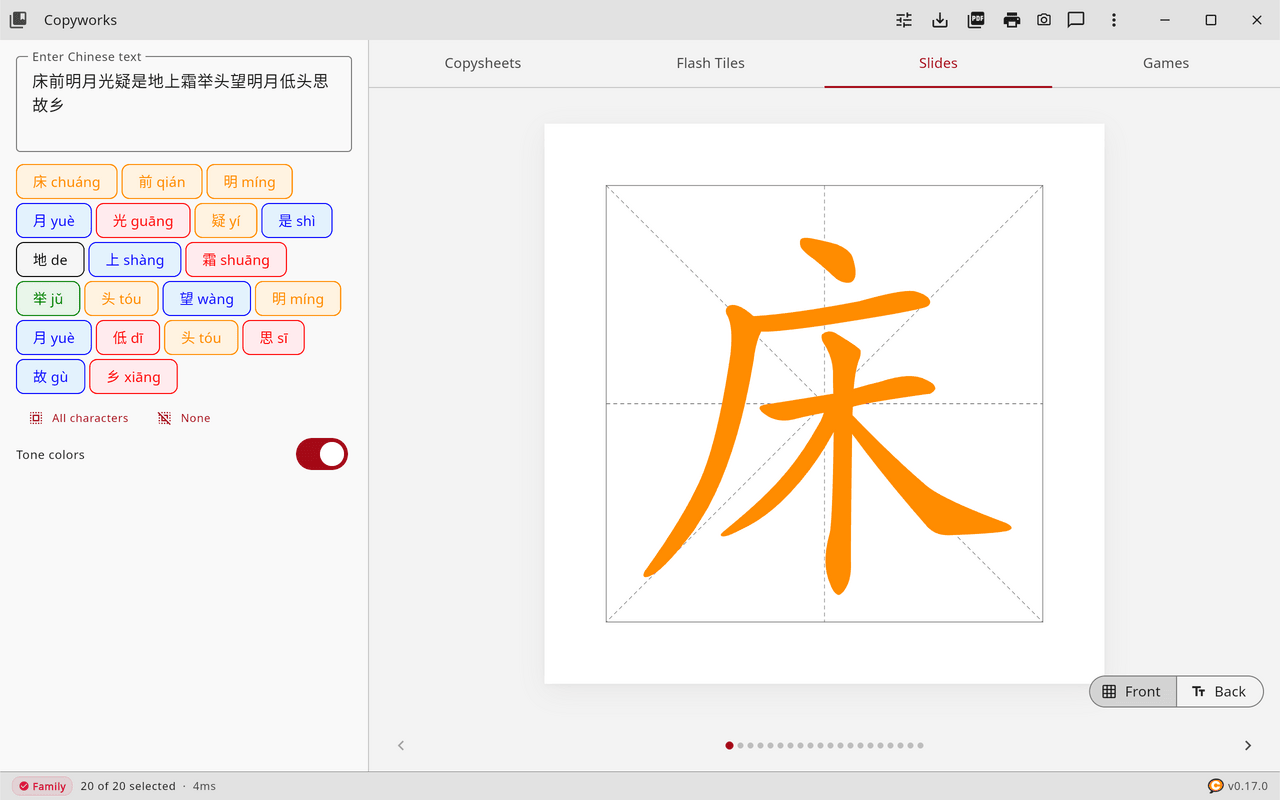The width and height of the screenshot is (1280, 800).
Task: Click the select-all icon beside All characters
Action: 36,418
